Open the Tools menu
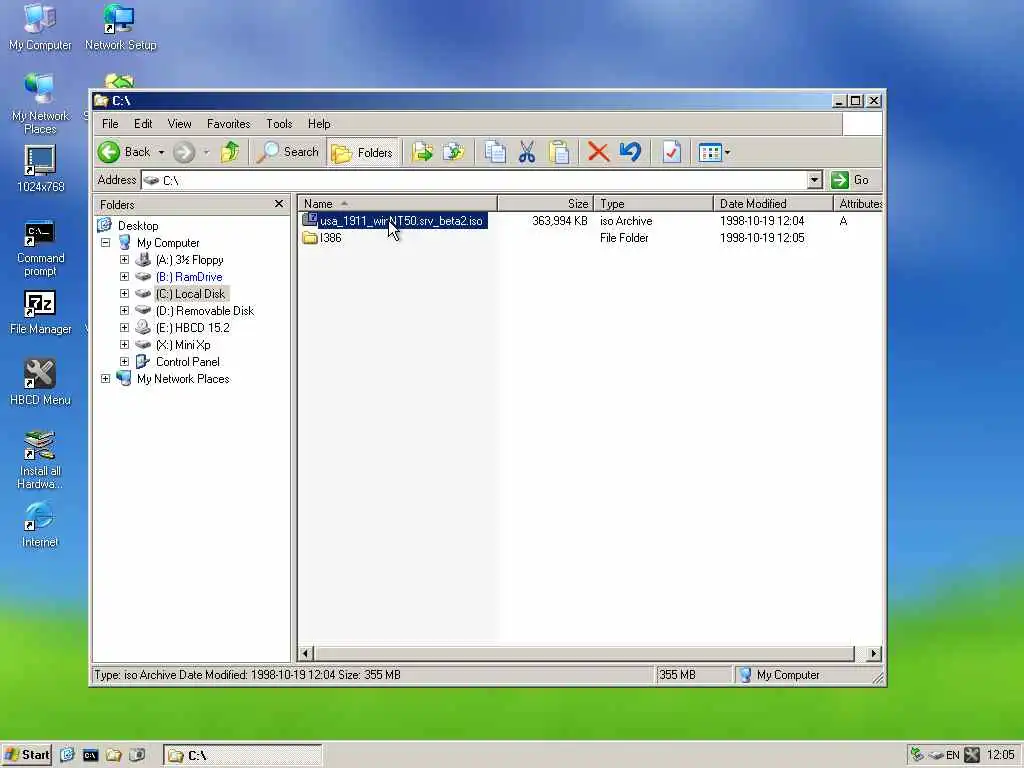This screenshot has height=768, width=1024. coord(279,123)
